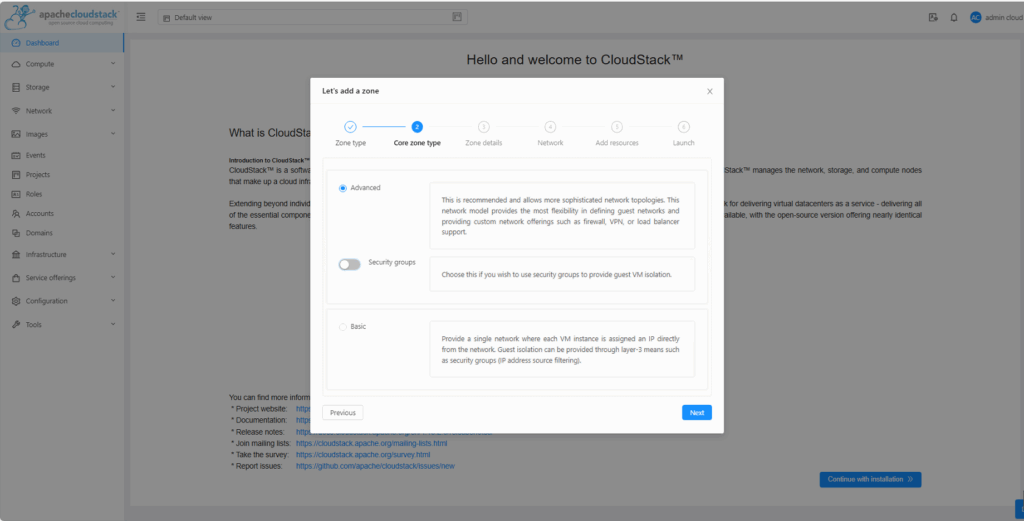The width and height of the screenshot is (1024, 521).
Task: Open notifications via the bell icon
Action: (x=953, y=18)
